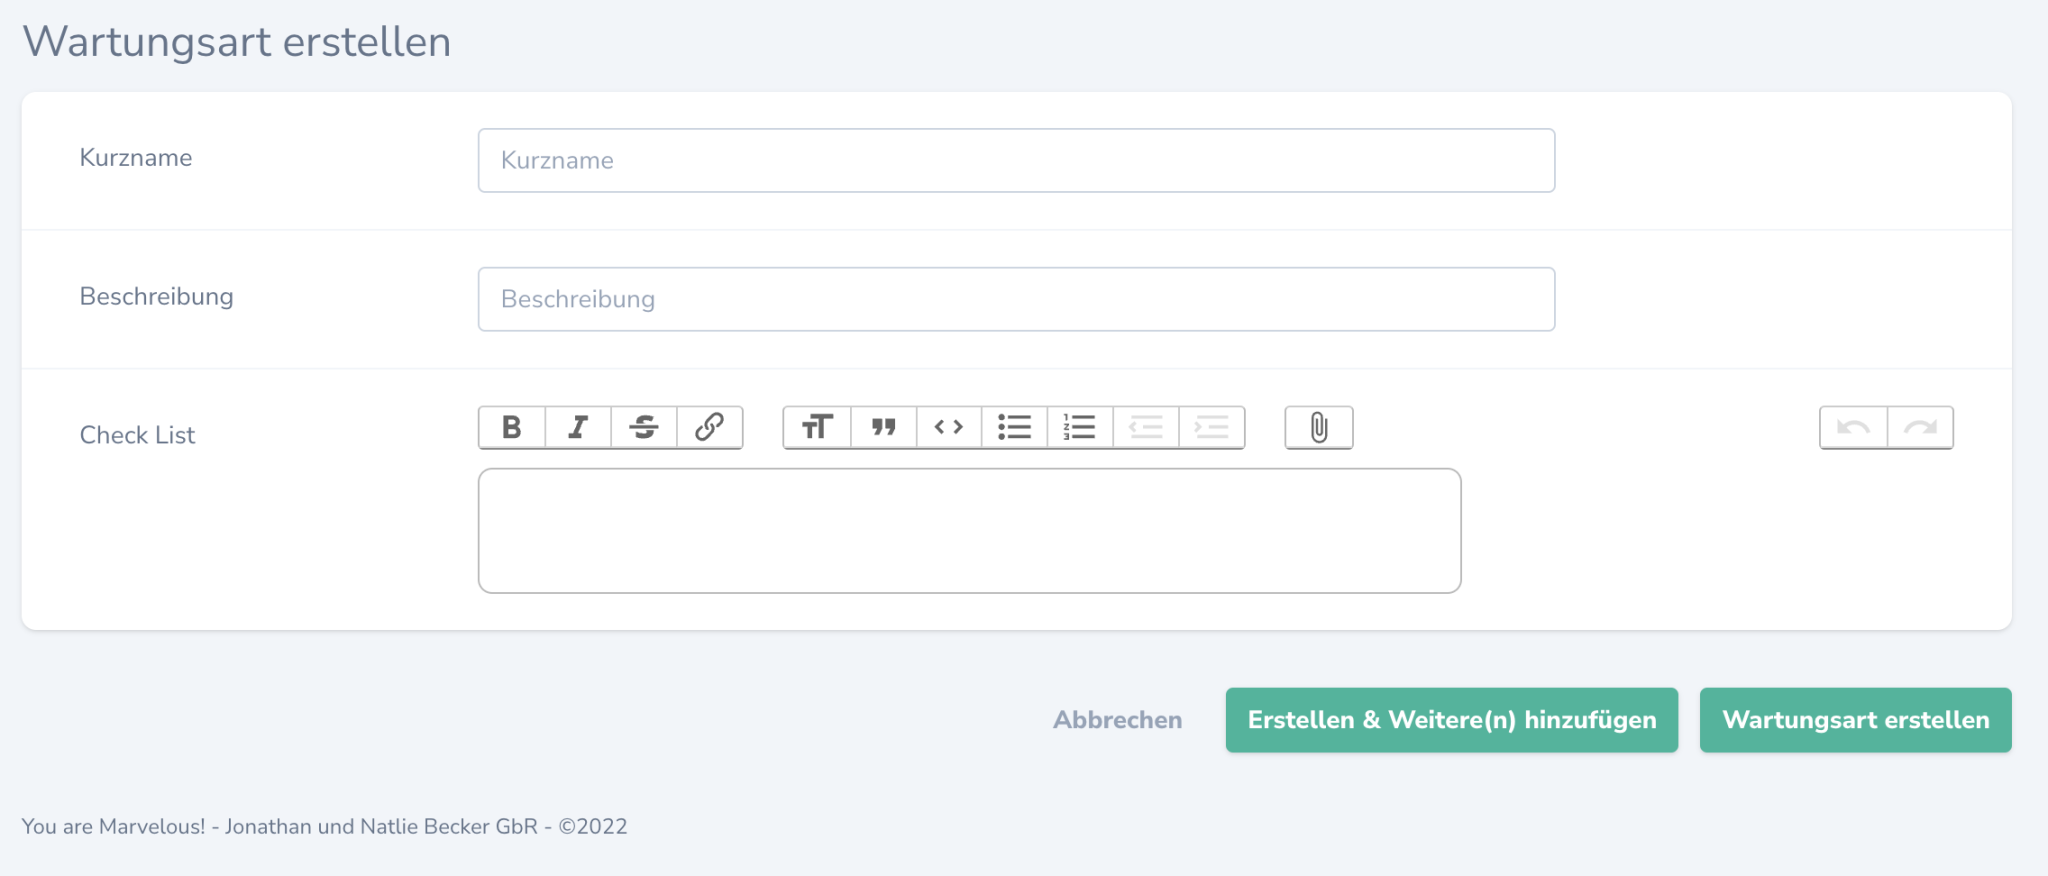This screenshot has width=2048, height=876.
Task: Insert a link in Check List
Action: coord(710,428)
